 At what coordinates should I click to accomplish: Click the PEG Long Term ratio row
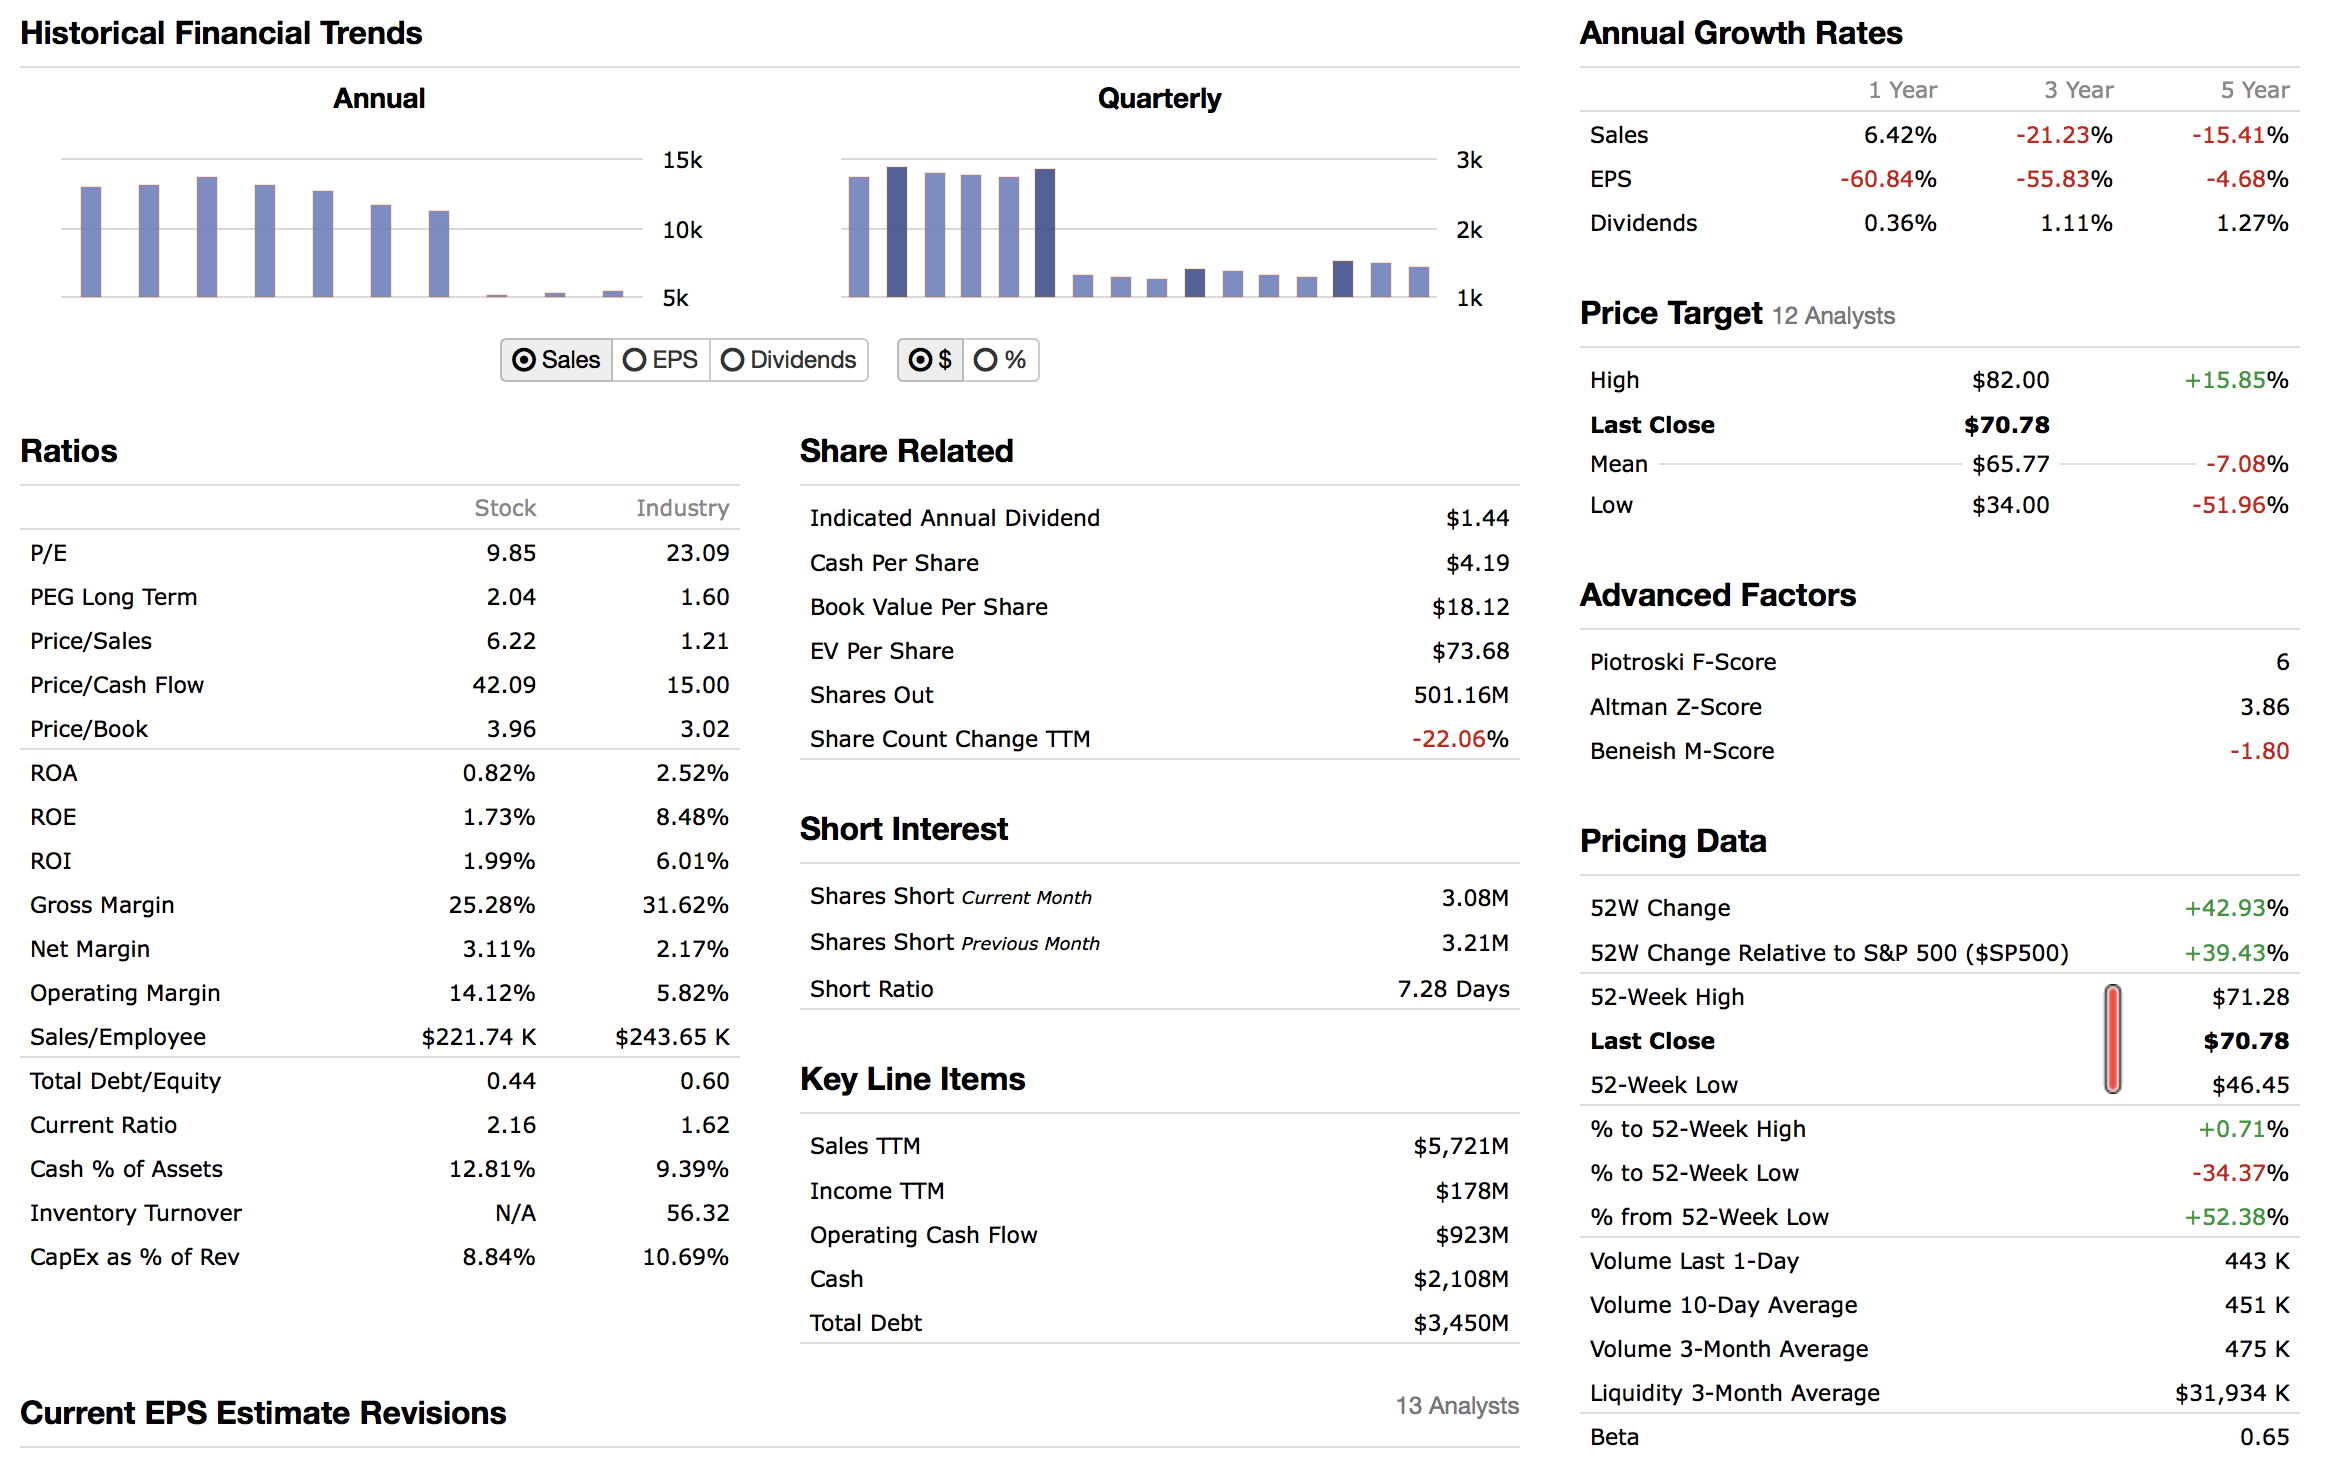point(113,597)
